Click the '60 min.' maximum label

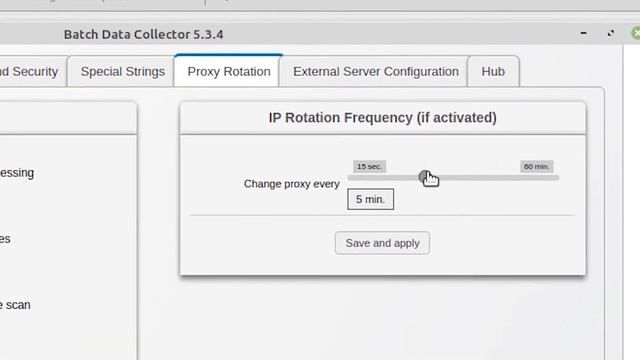pyautogui.click(x=537, y=167)
